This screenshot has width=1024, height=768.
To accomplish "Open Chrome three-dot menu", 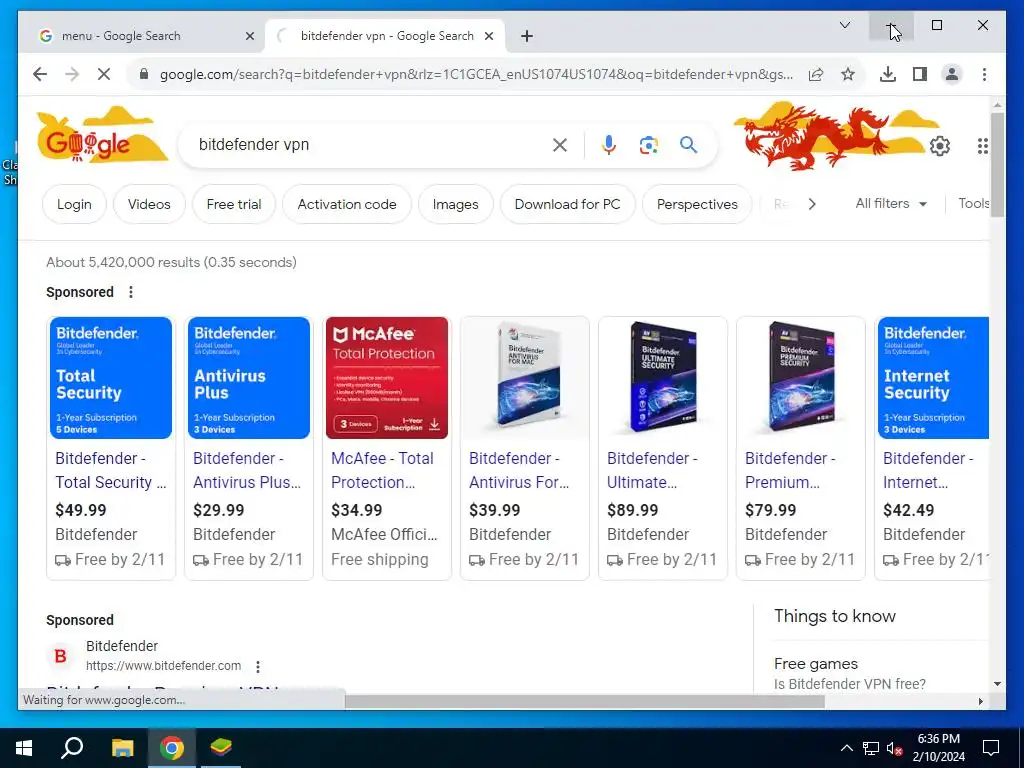I will [x=984, y=74].
